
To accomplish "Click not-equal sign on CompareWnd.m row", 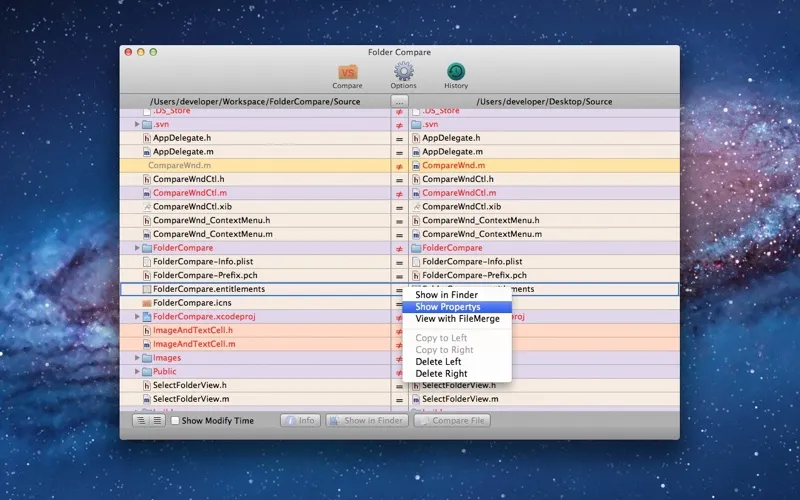I will [x=399, y=166].
